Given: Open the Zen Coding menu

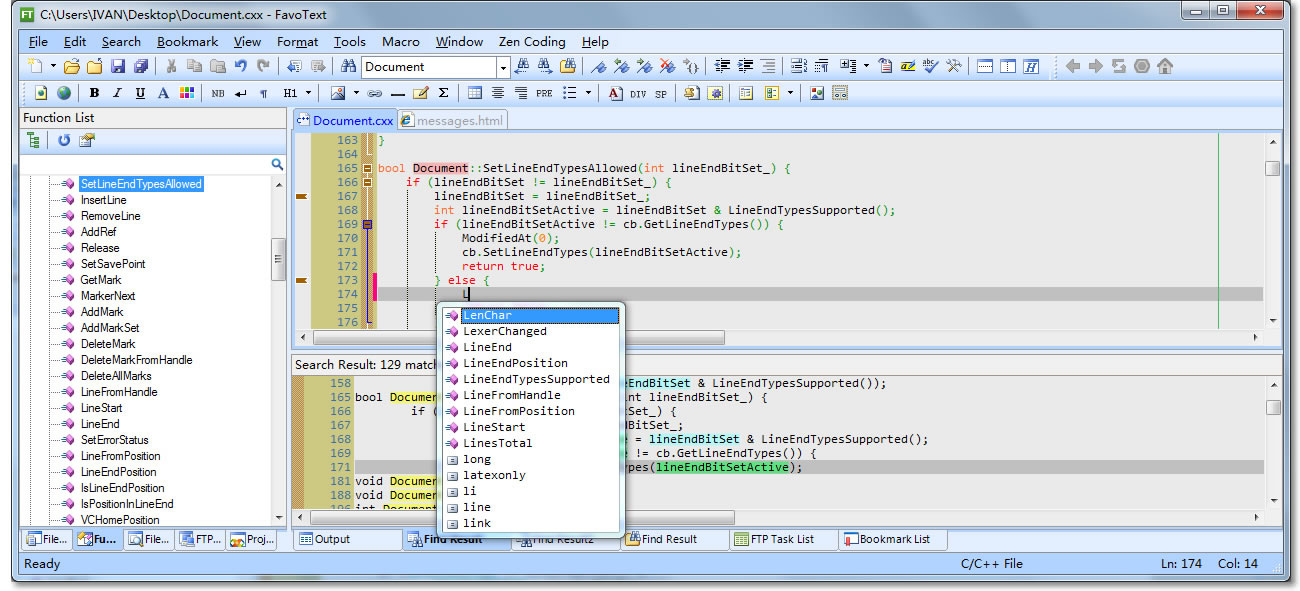Looking at the screenshot, I should (531, 42).
